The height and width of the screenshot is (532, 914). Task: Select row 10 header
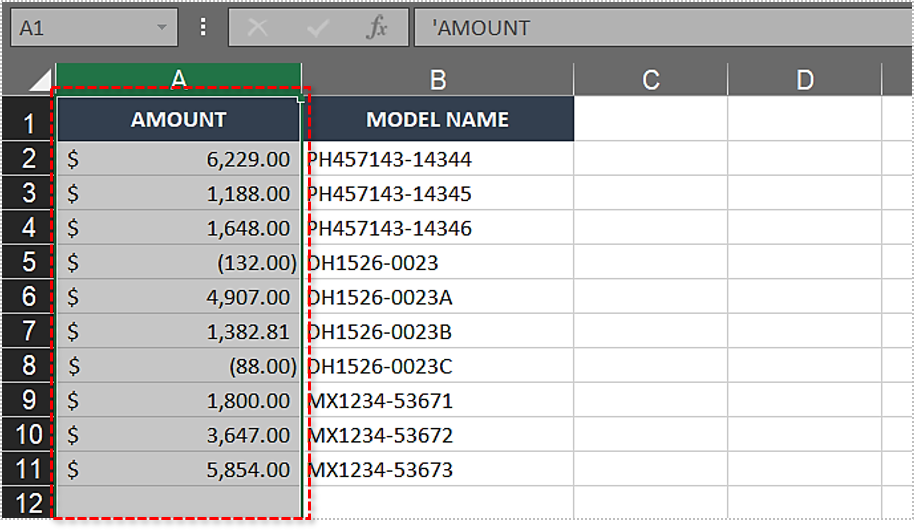click(x=27, y=434)
